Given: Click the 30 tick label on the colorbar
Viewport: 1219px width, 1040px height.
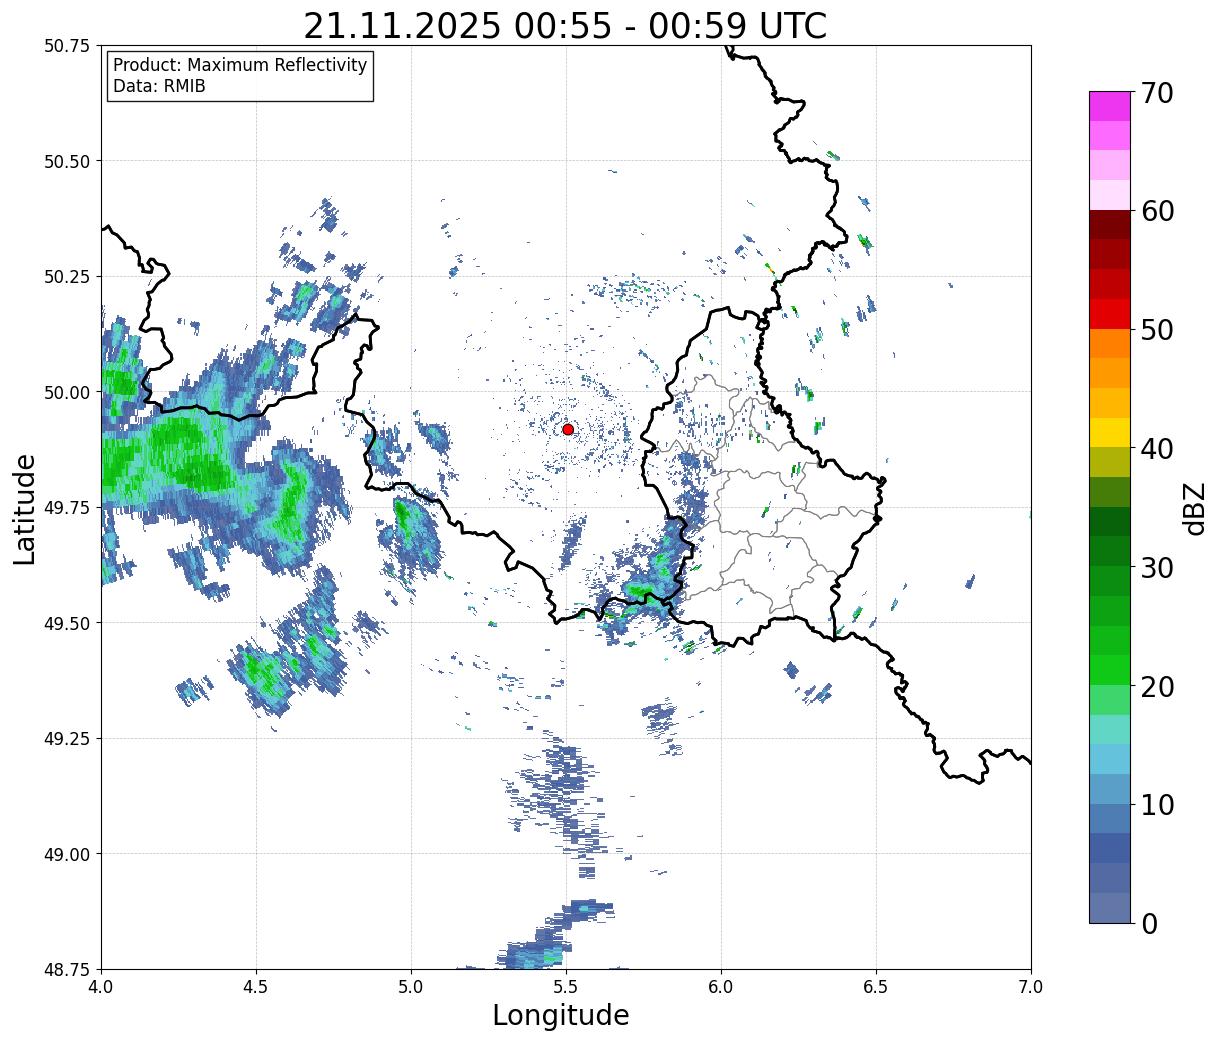Looking at the screenshot, I should point(1156,568).
